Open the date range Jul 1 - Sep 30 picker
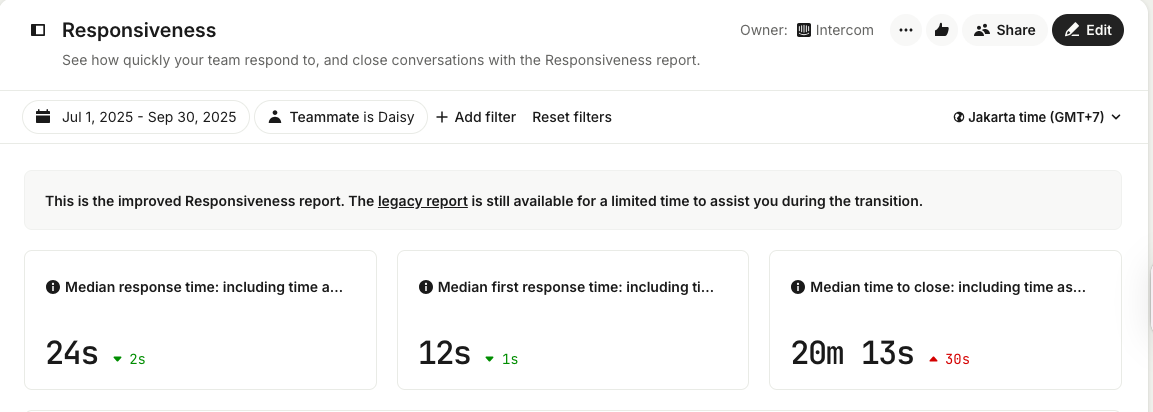Image resolution: width=1153 pixels, height=412 pixels. 136,117
